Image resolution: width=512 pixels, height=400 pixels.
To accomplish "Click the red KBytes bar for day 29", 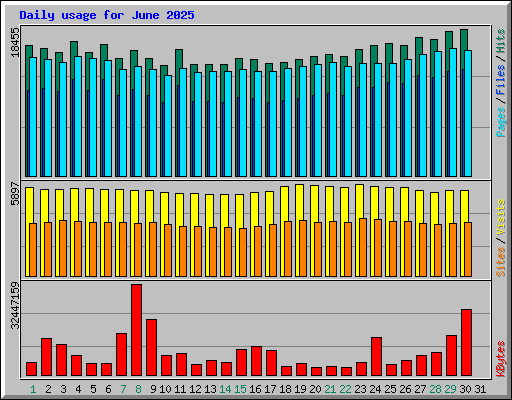I will (451, 356).
